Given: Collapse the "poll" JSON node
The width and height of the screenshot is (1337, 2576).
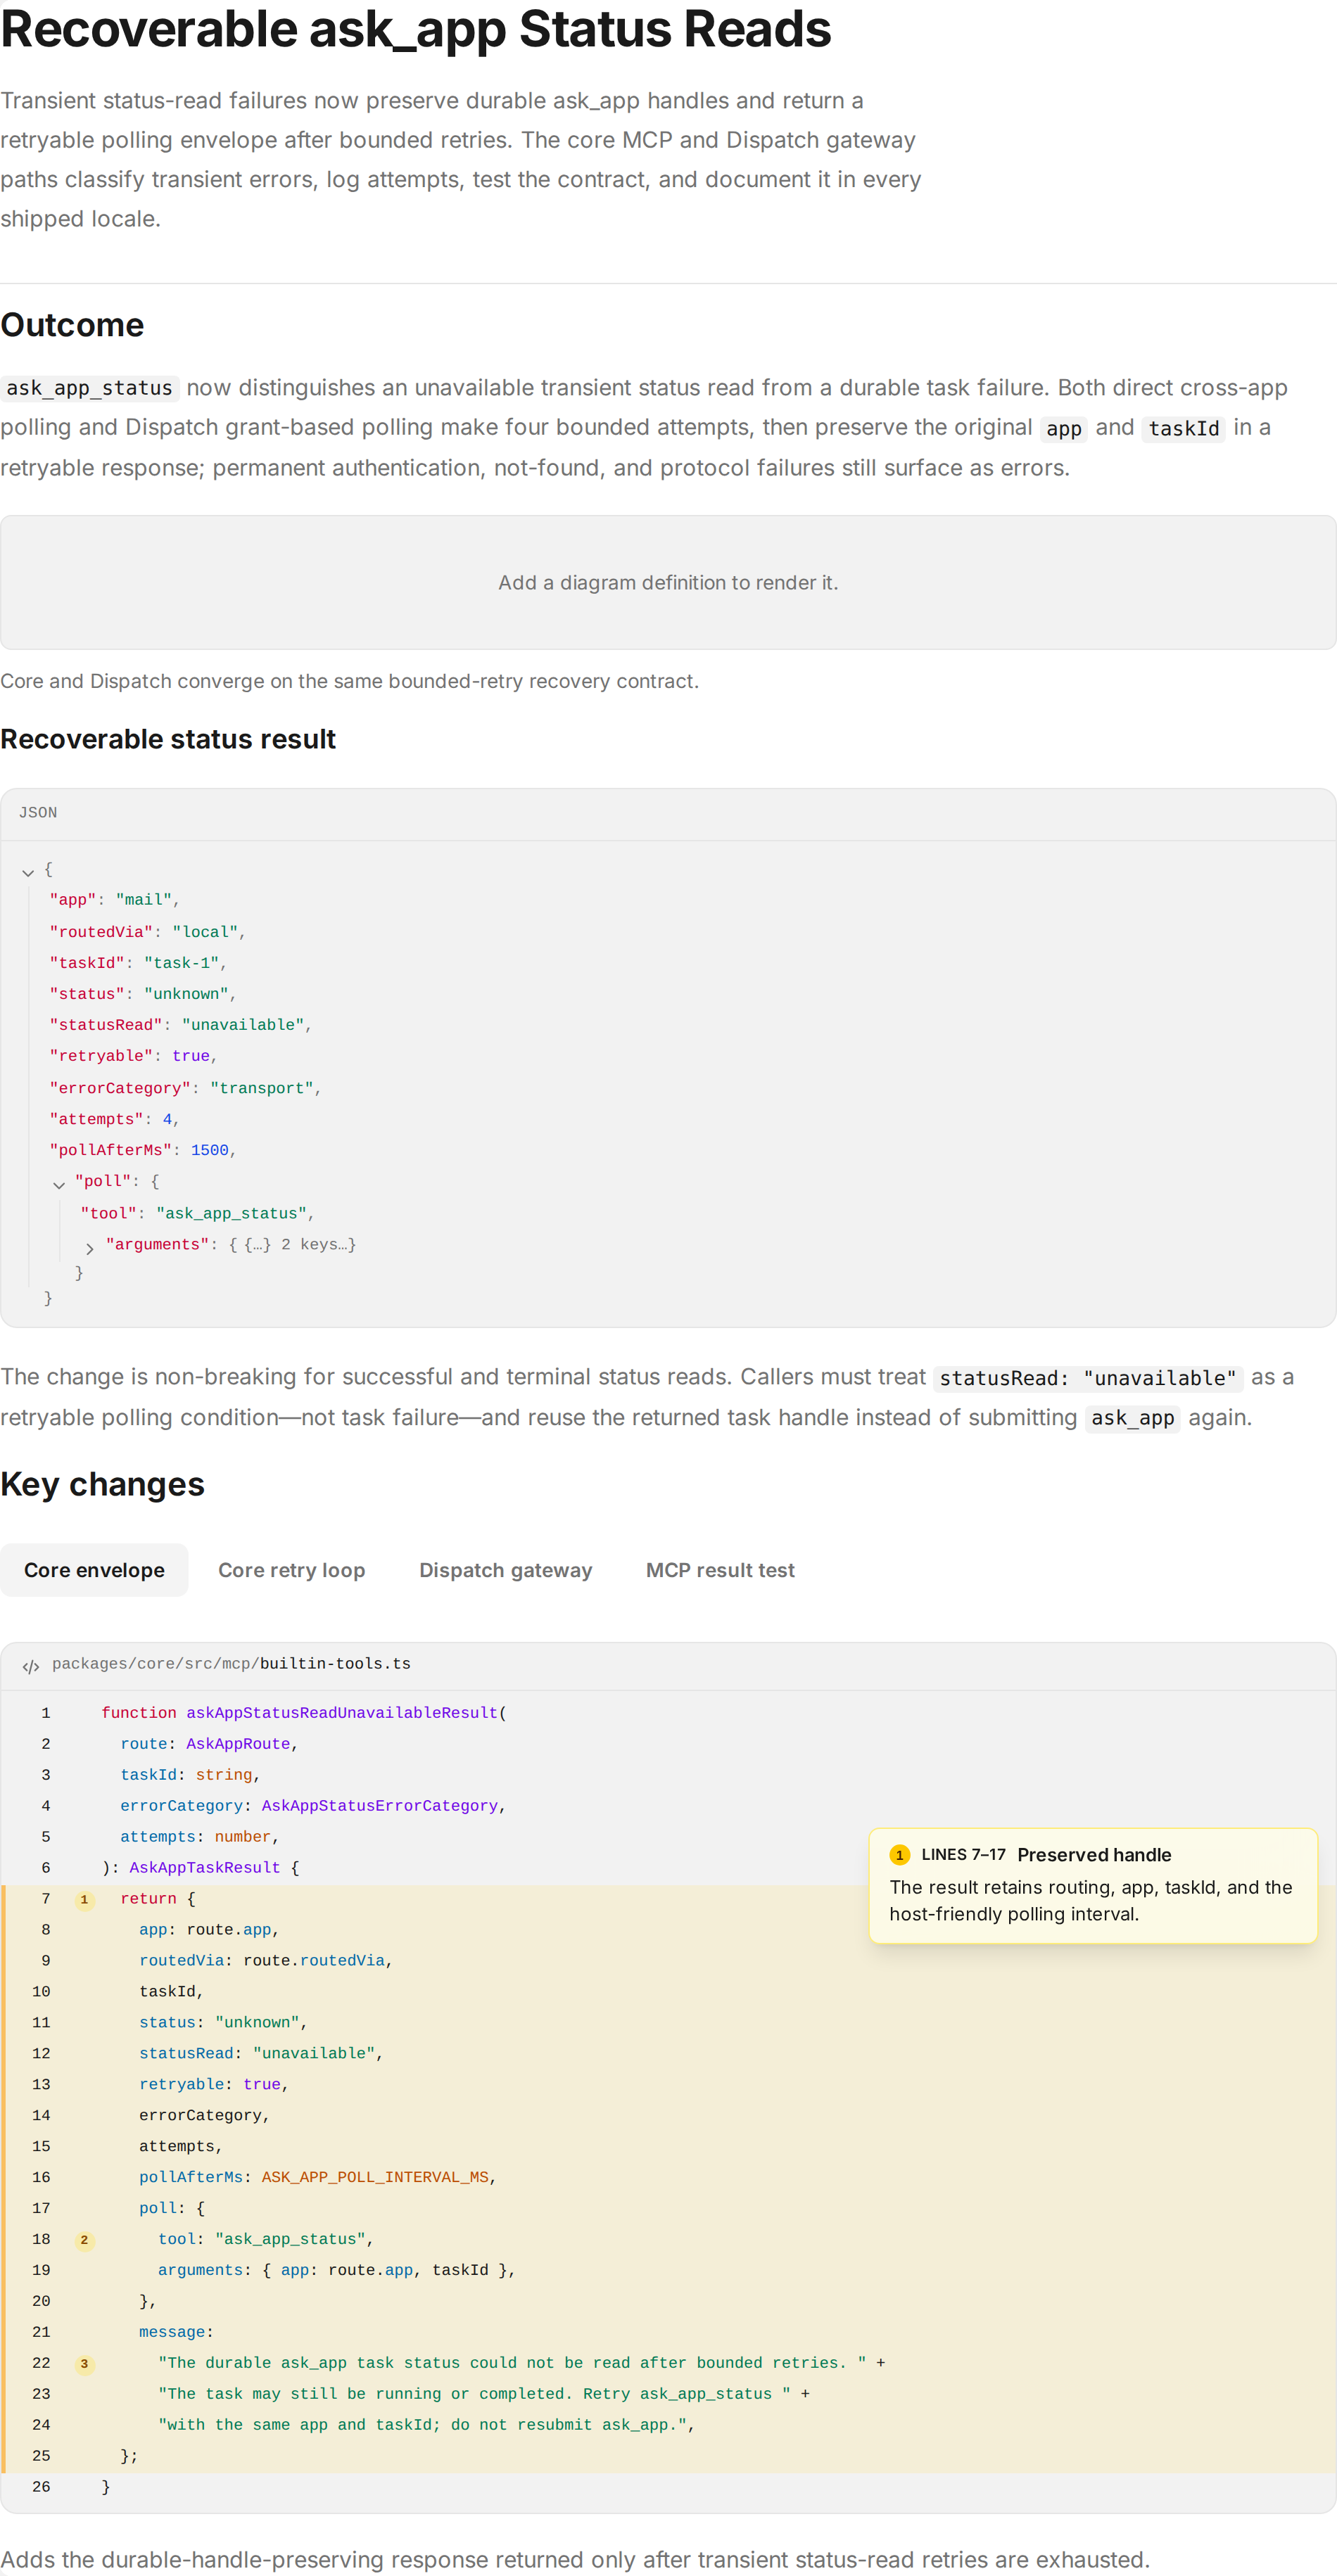Looking at the screenshot, I should pos(59,1184).
